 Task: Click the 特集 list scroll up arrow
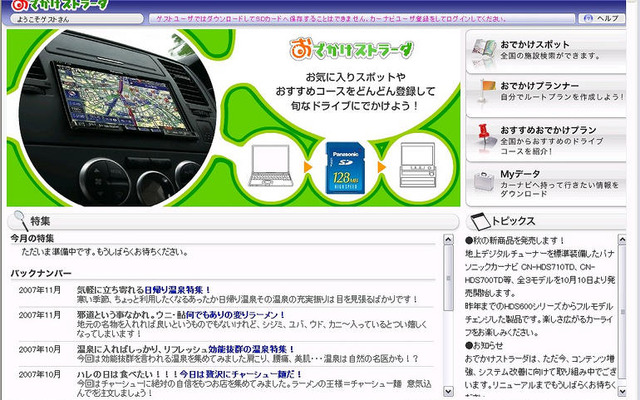pos(448,240)
